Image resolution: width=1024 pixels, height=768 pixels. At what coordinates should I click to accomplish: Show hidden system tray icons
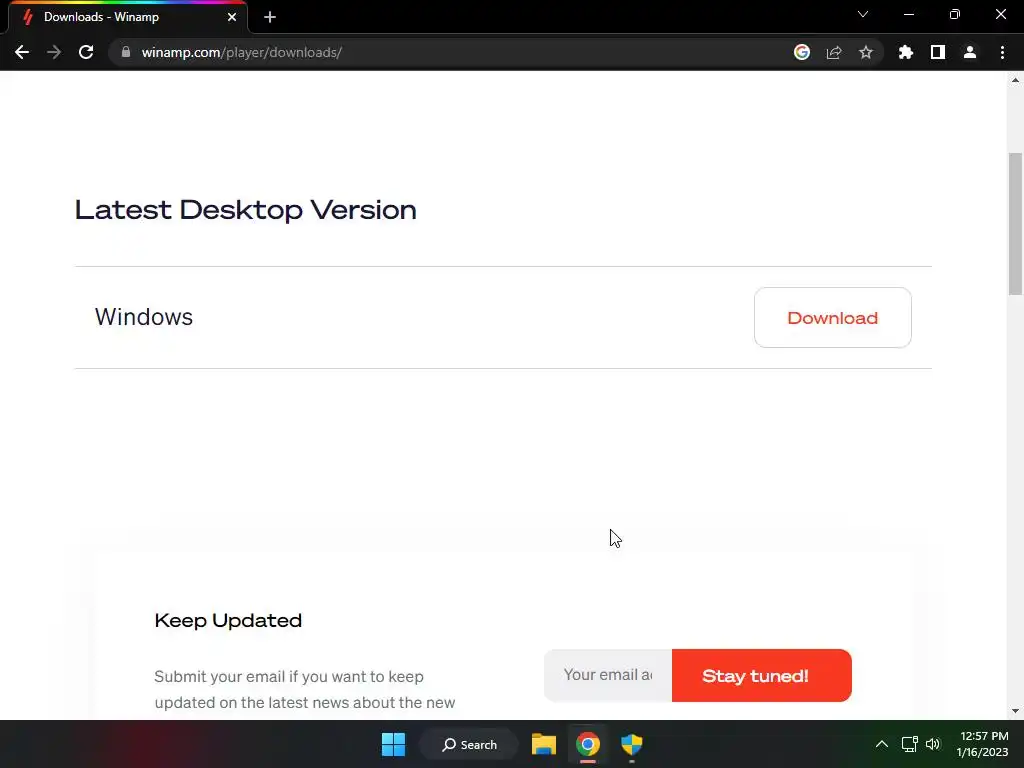882,744
